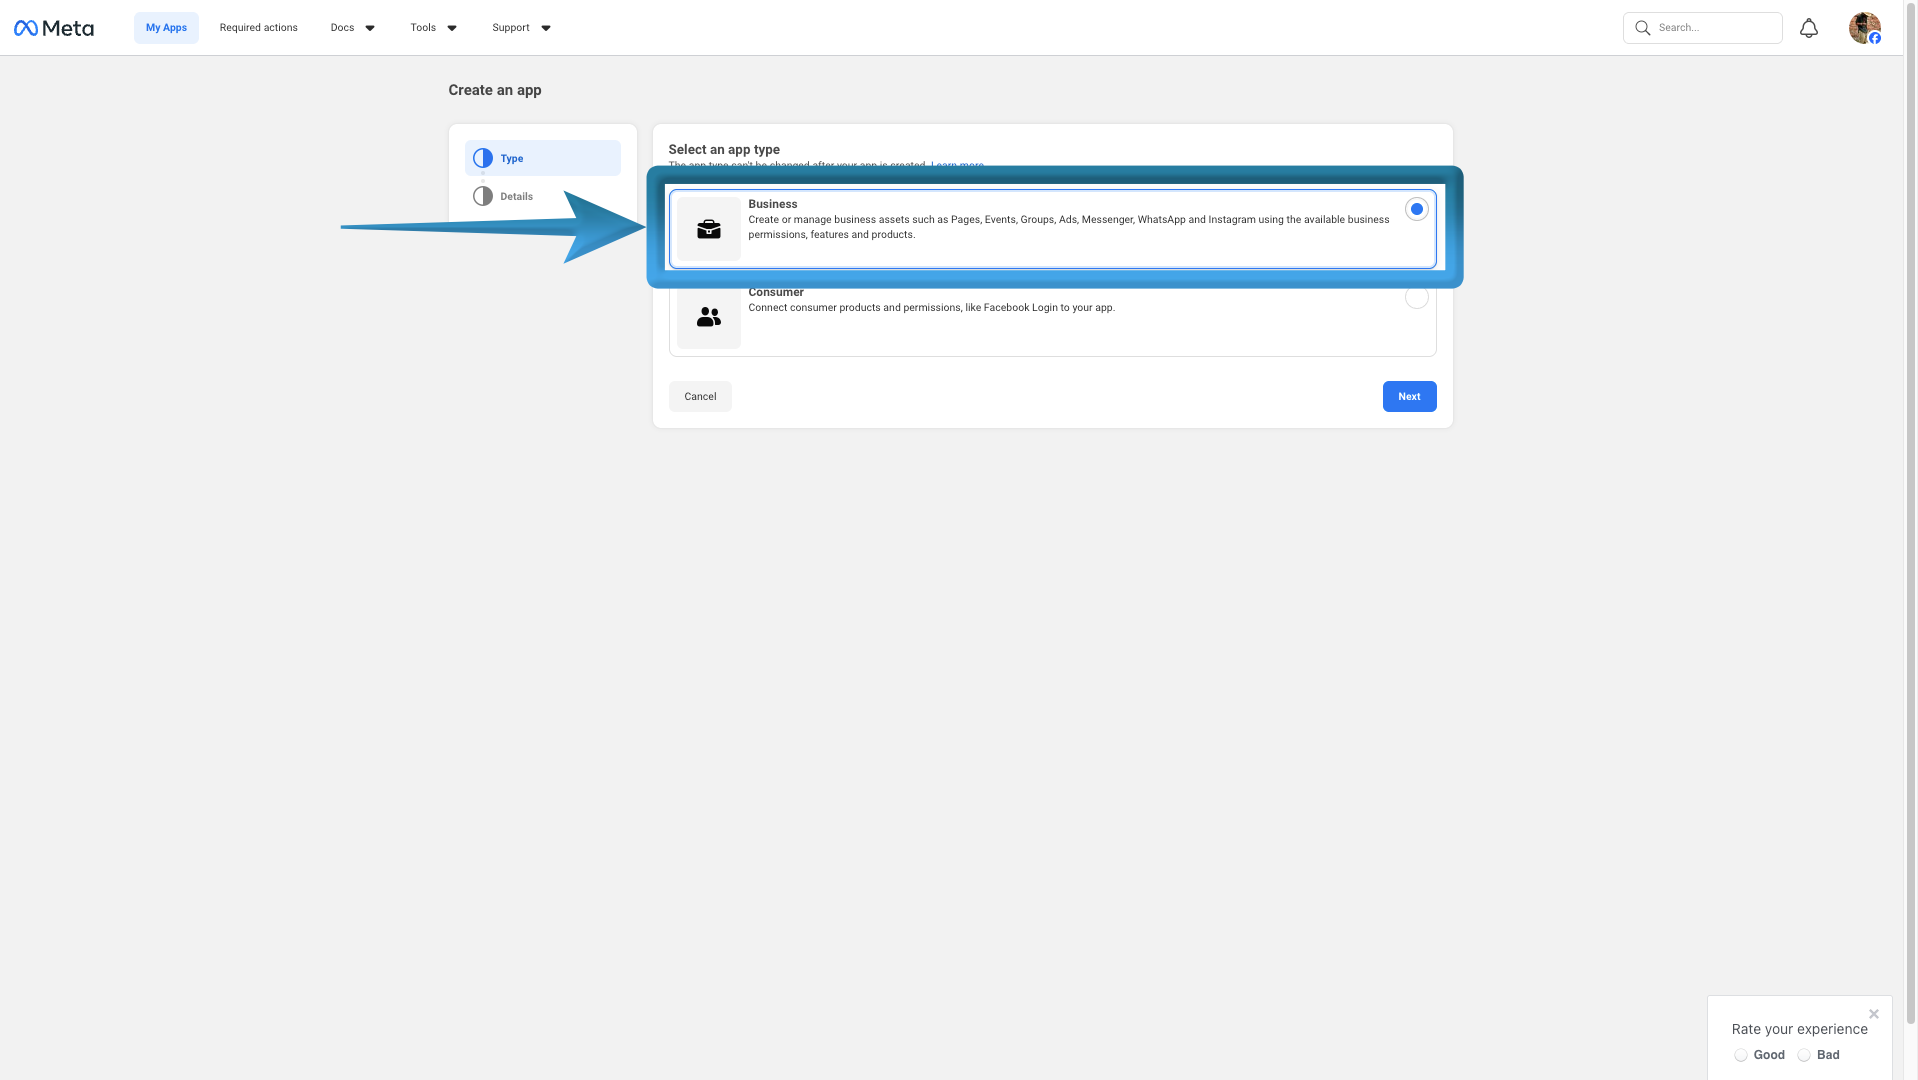Click the Consumer option title text
The width and height of the screenshot is (1918, 1080).
click(775, 292)
